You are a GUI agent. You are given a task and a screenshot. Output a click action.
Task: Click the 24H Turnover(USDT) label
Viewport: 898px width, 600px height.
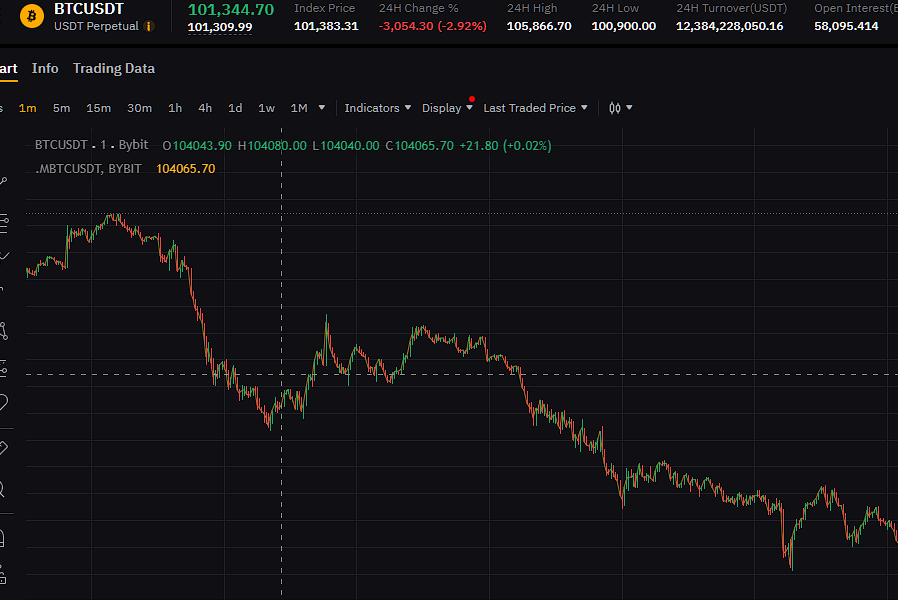732,8
